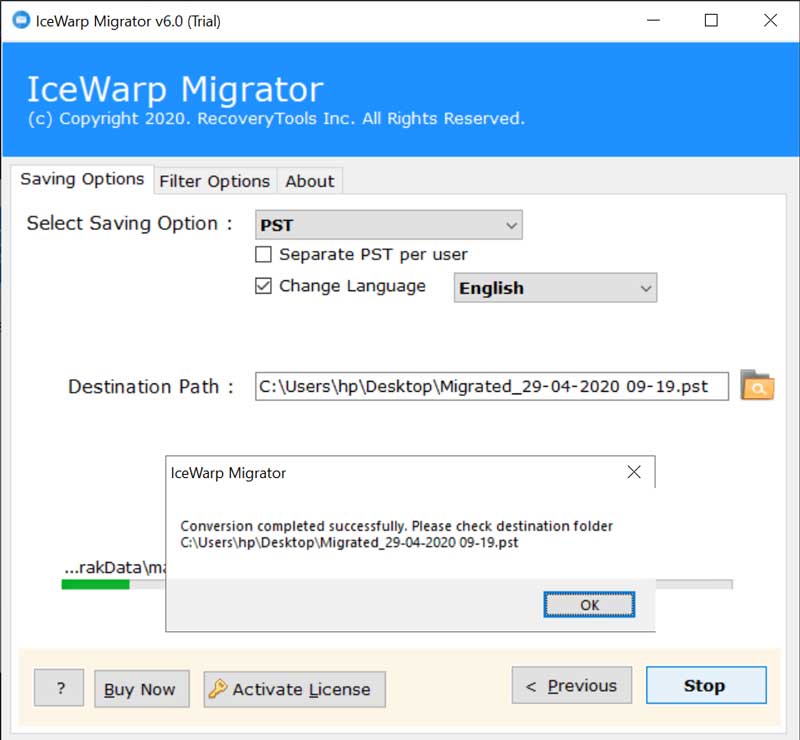Click the Activate License button
800x740 pixels.
(x=294, y=689)
